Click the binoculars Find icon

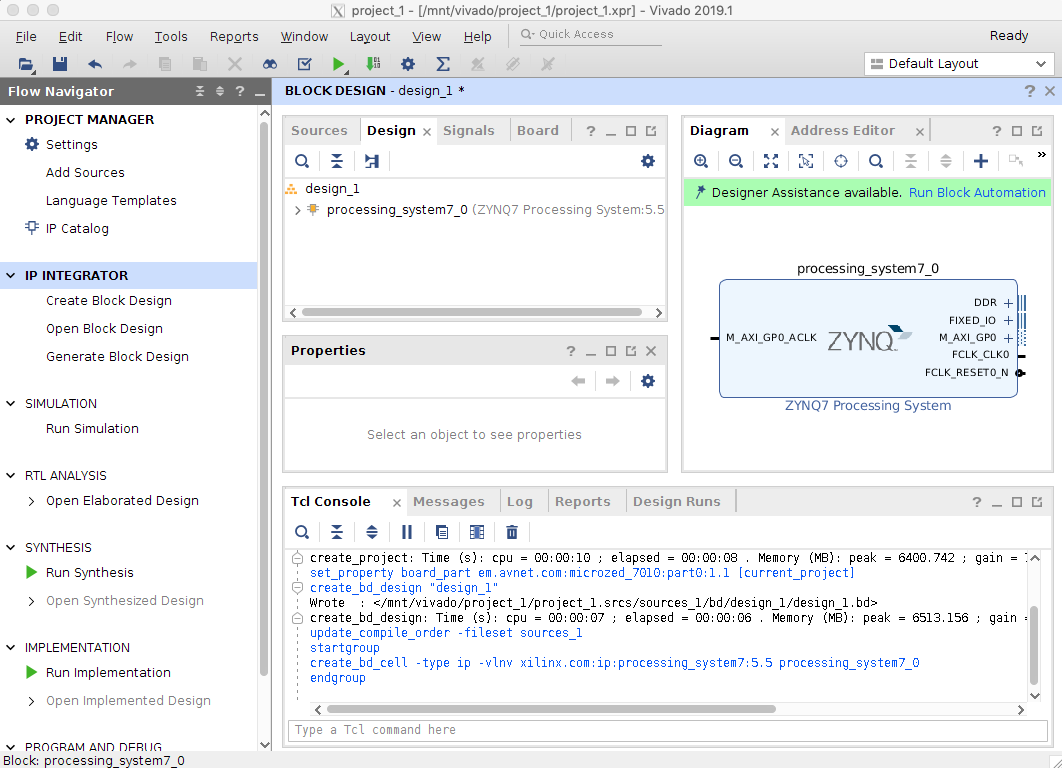270,64
